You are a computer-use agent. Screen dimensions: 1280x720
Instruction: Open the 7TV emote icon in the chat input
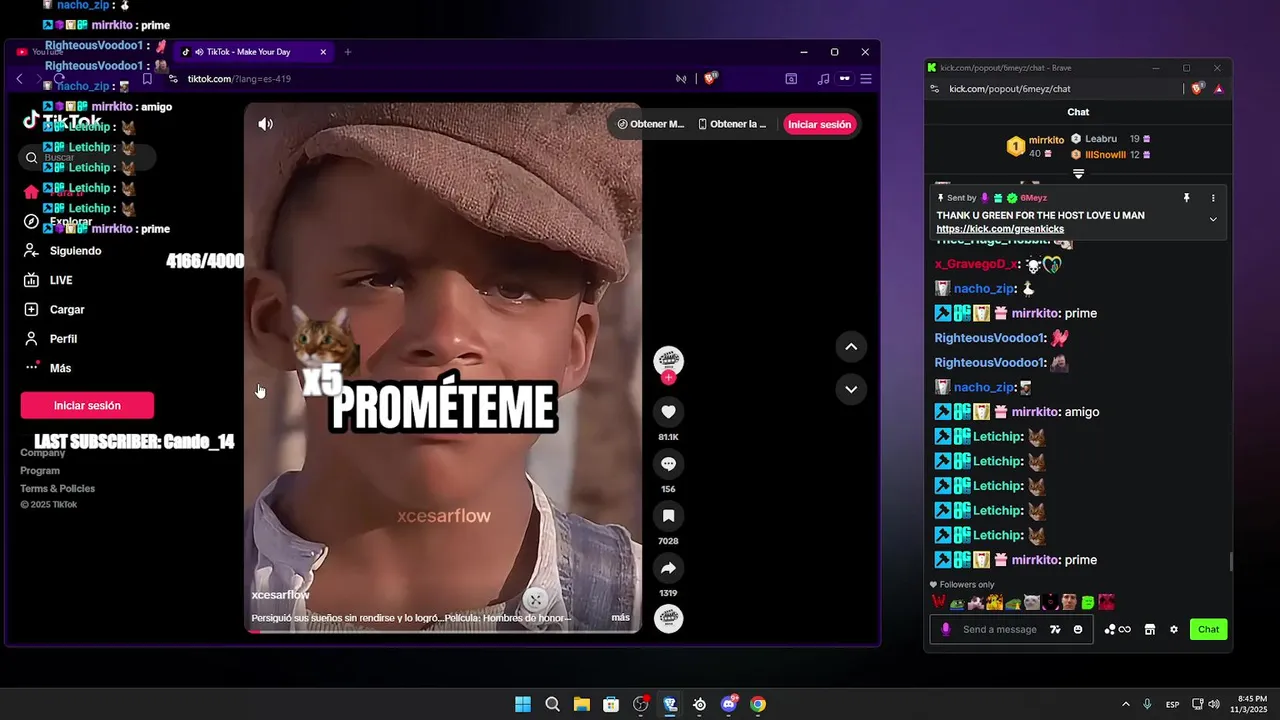pyautogui.click(x=1055, y=629)
